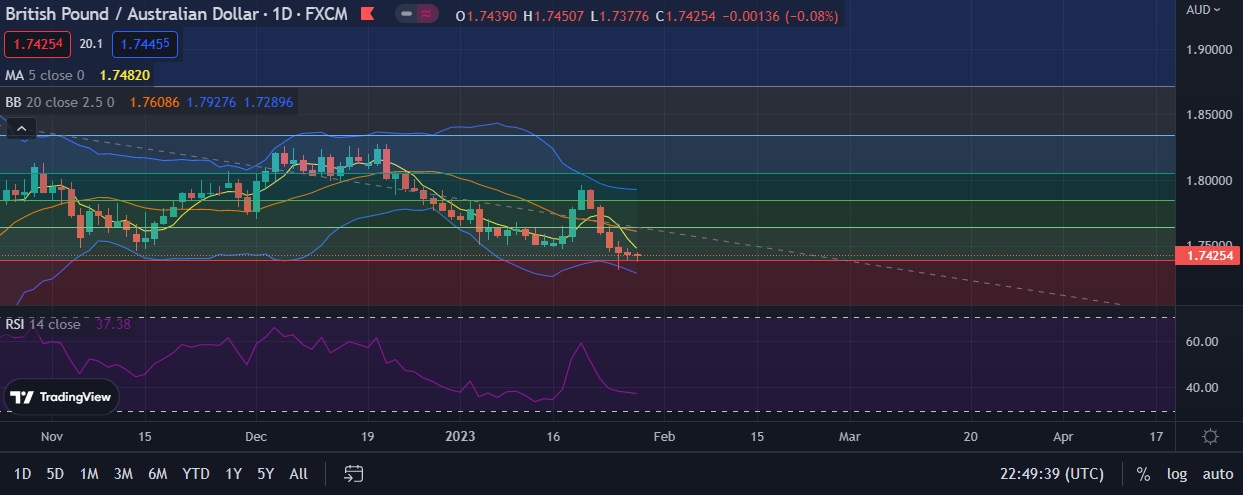Collapse the indicator legend with chevron arrow
Viewport: 1243px width, 495px height.
point(22,127)
